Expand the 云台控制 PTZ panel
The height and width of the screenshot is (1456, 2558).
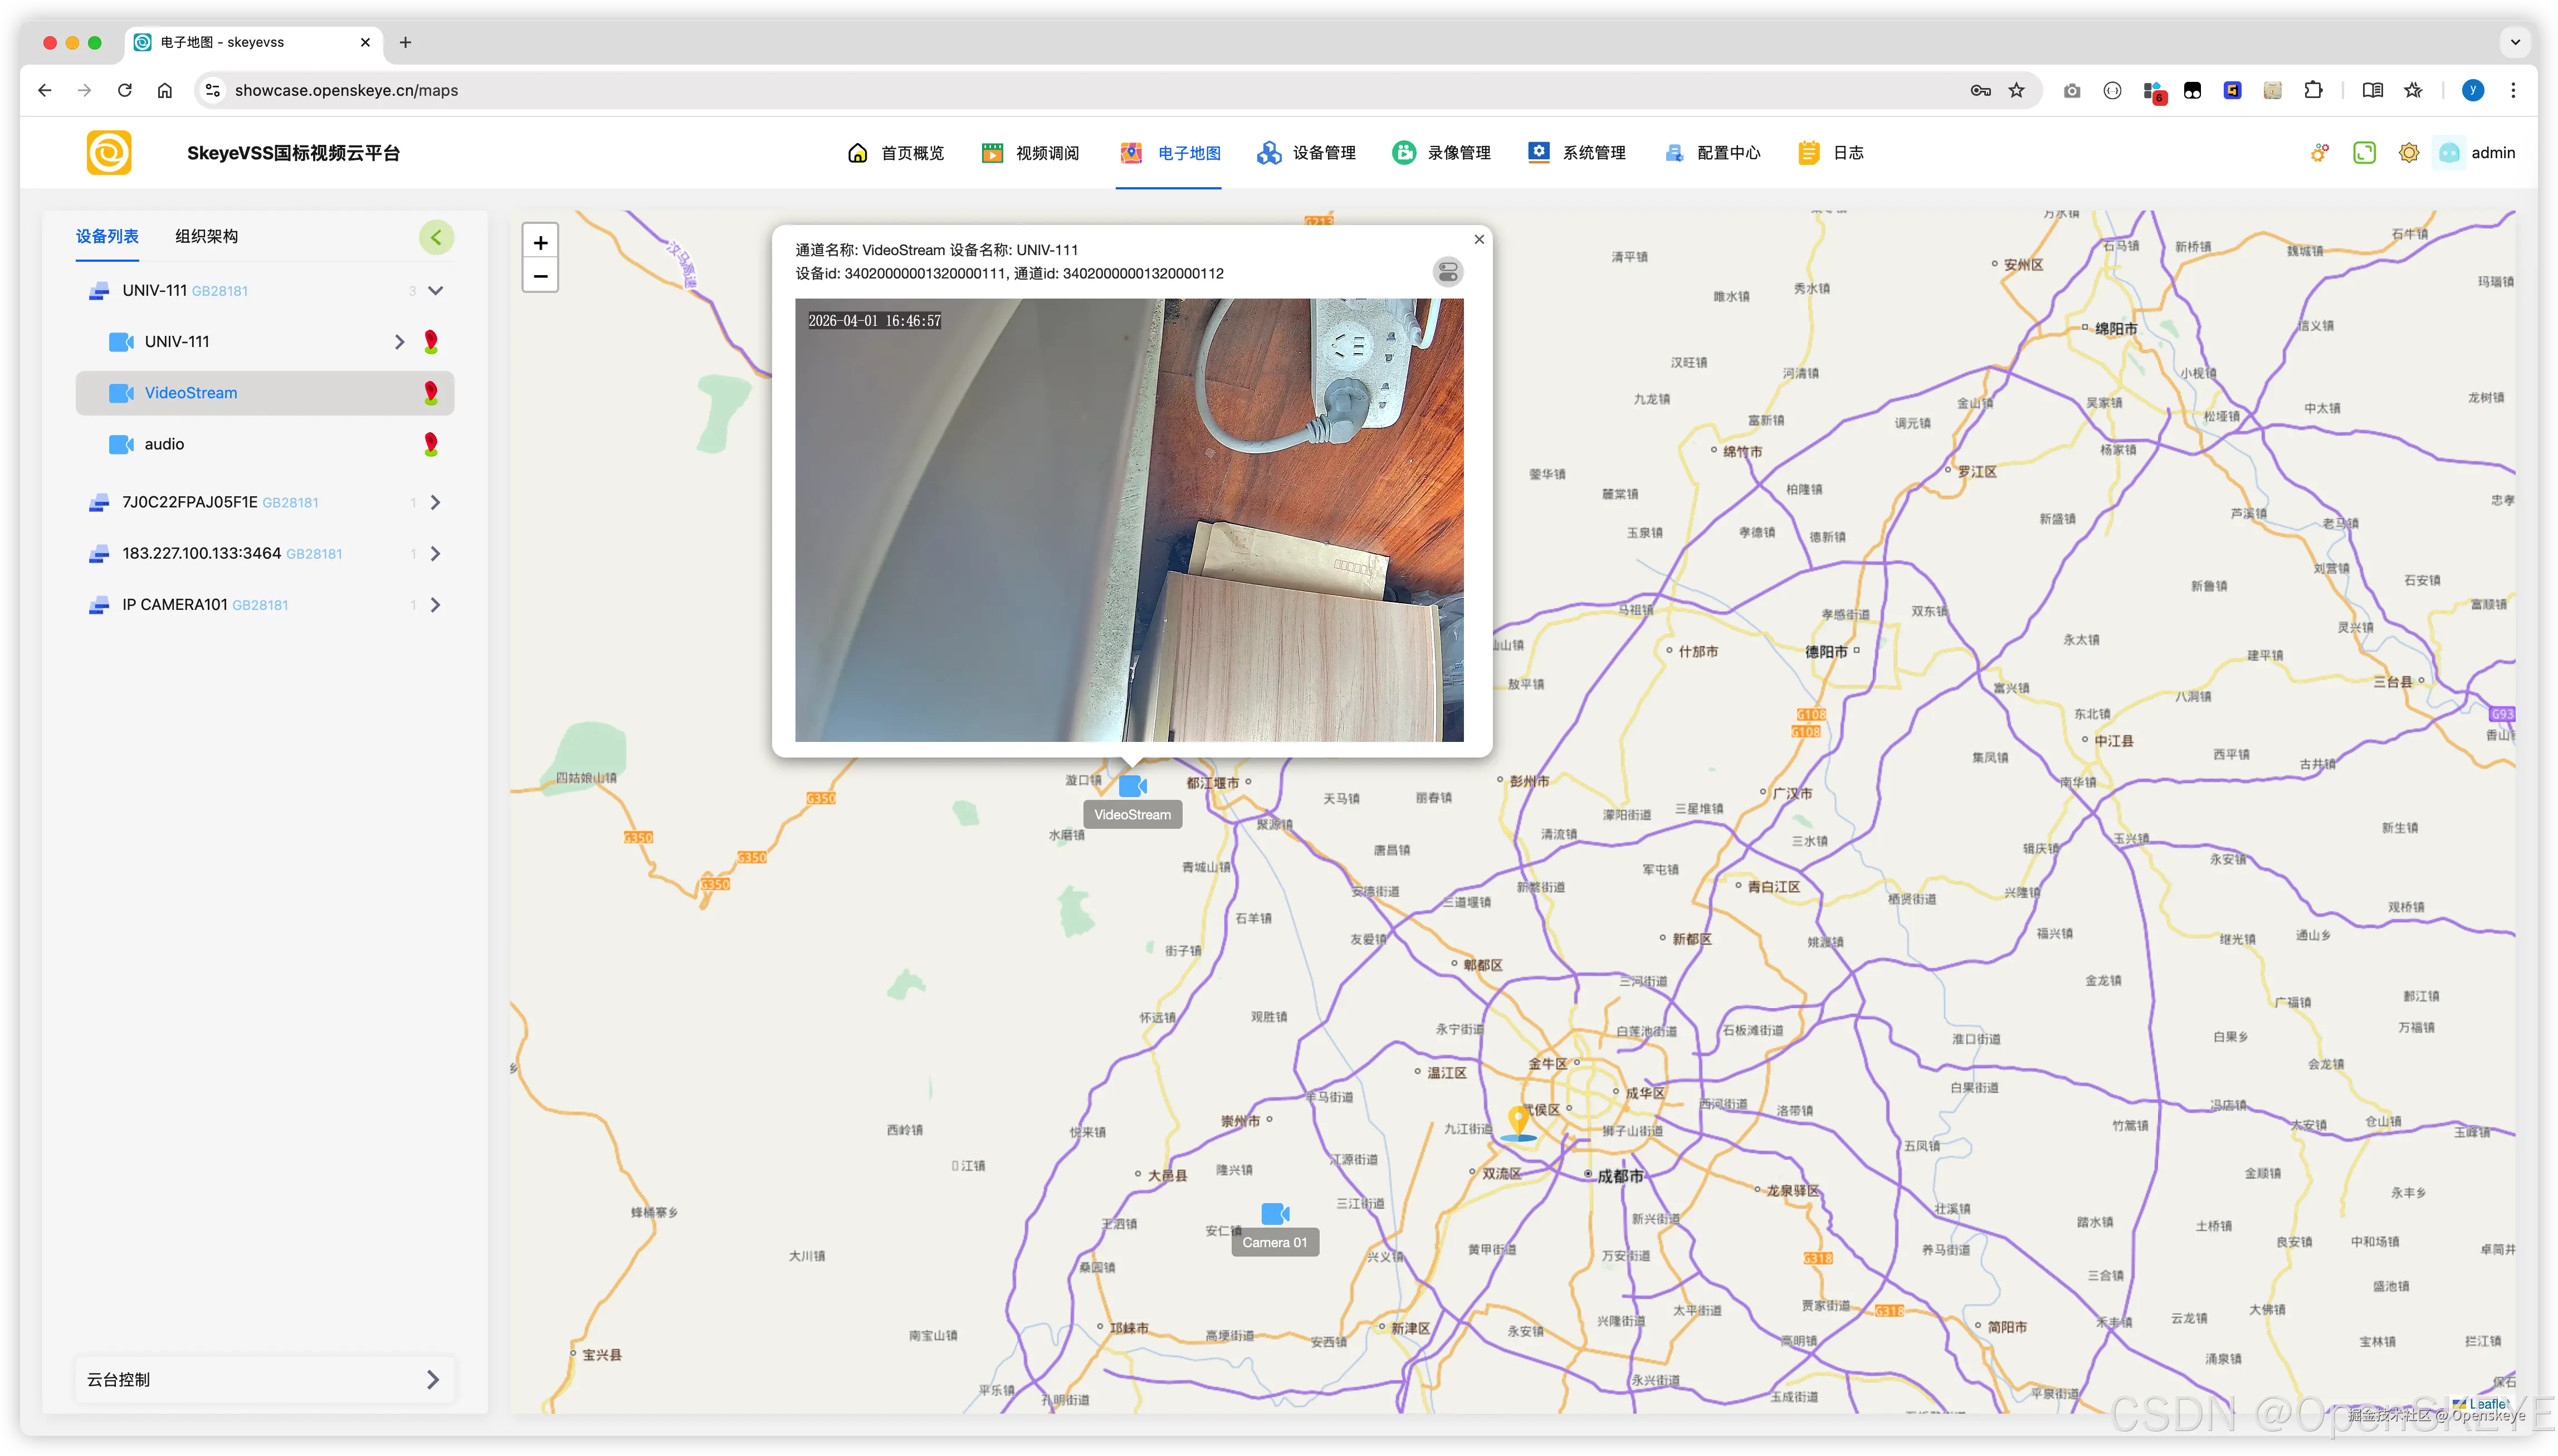(432, 1380)
